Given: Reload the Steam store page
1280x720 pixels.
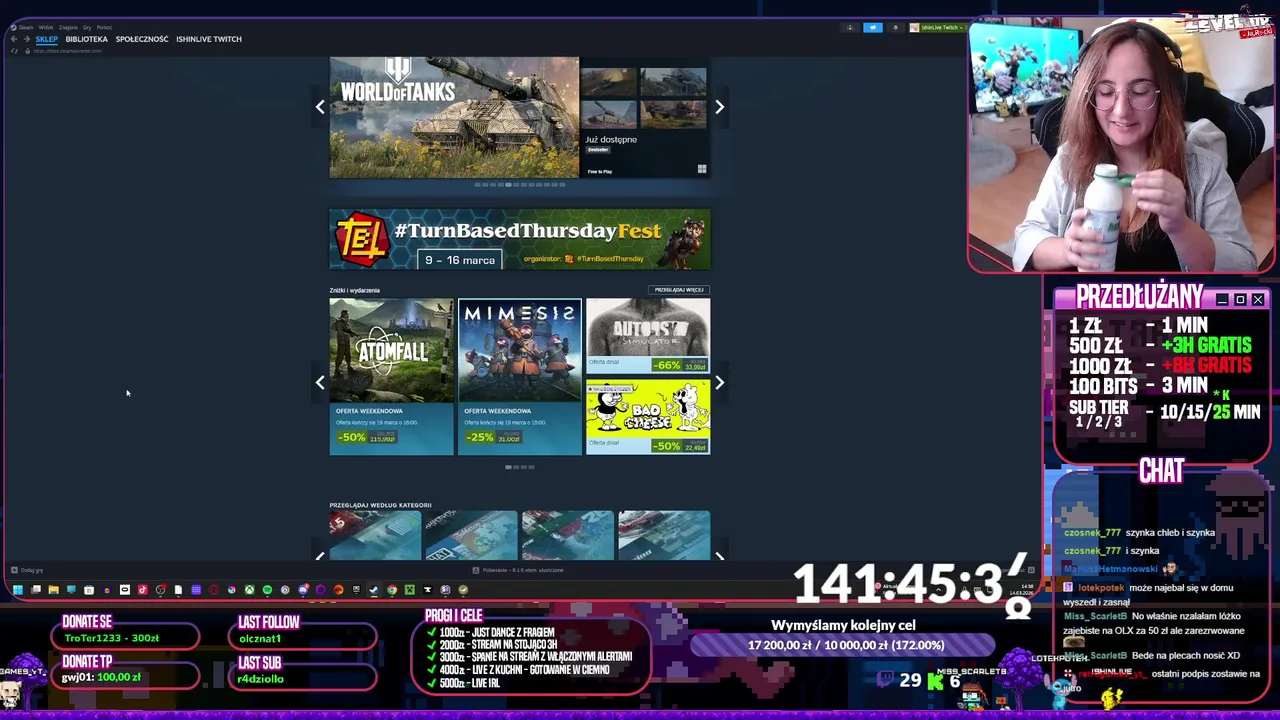Looking at the screenshot, I should [14, 51].
